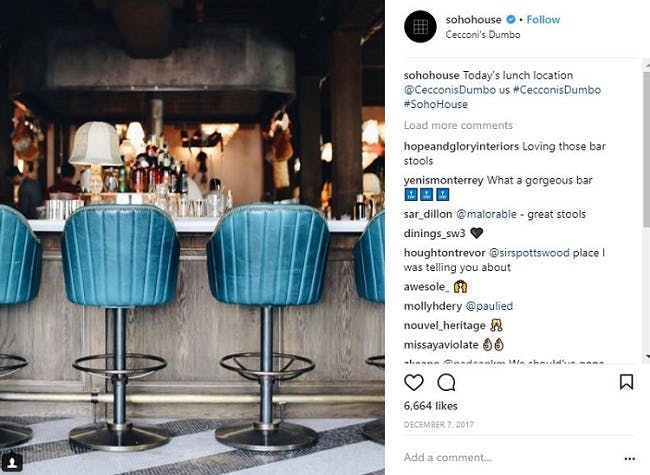View the 6,664 likes list
Screen dimensions: 650x475
pos(430,406)
